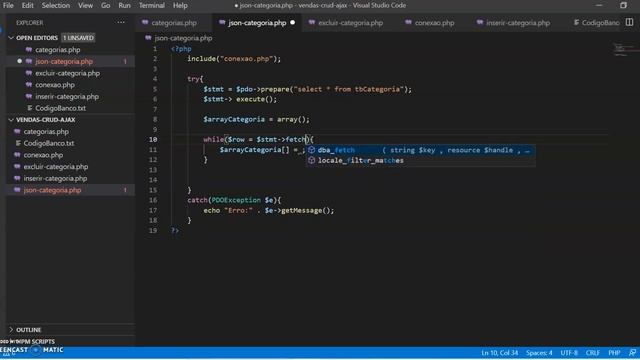The width and height of the screenshot is (640, 360).
Task: Open the Help menu
Action: (180, 5)
